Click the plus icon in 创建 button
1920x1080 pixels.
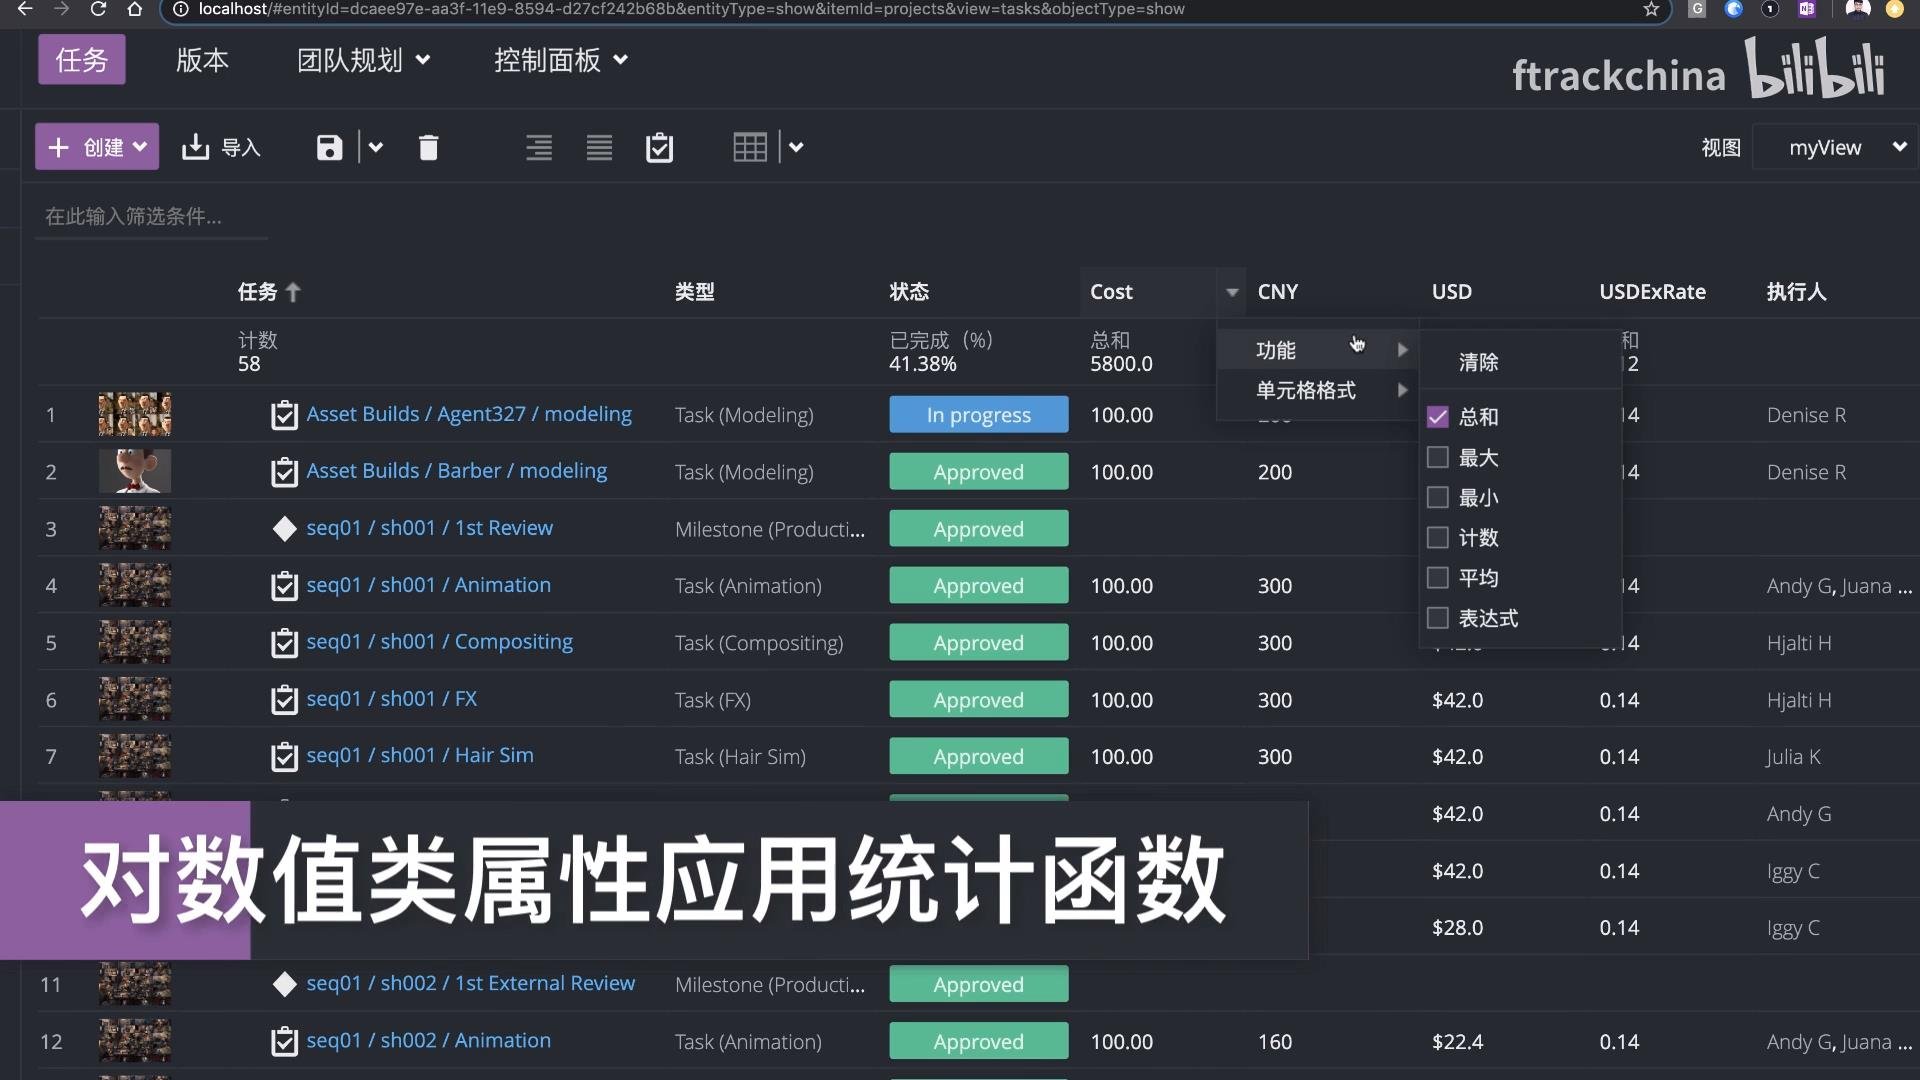tap(59, 147)
